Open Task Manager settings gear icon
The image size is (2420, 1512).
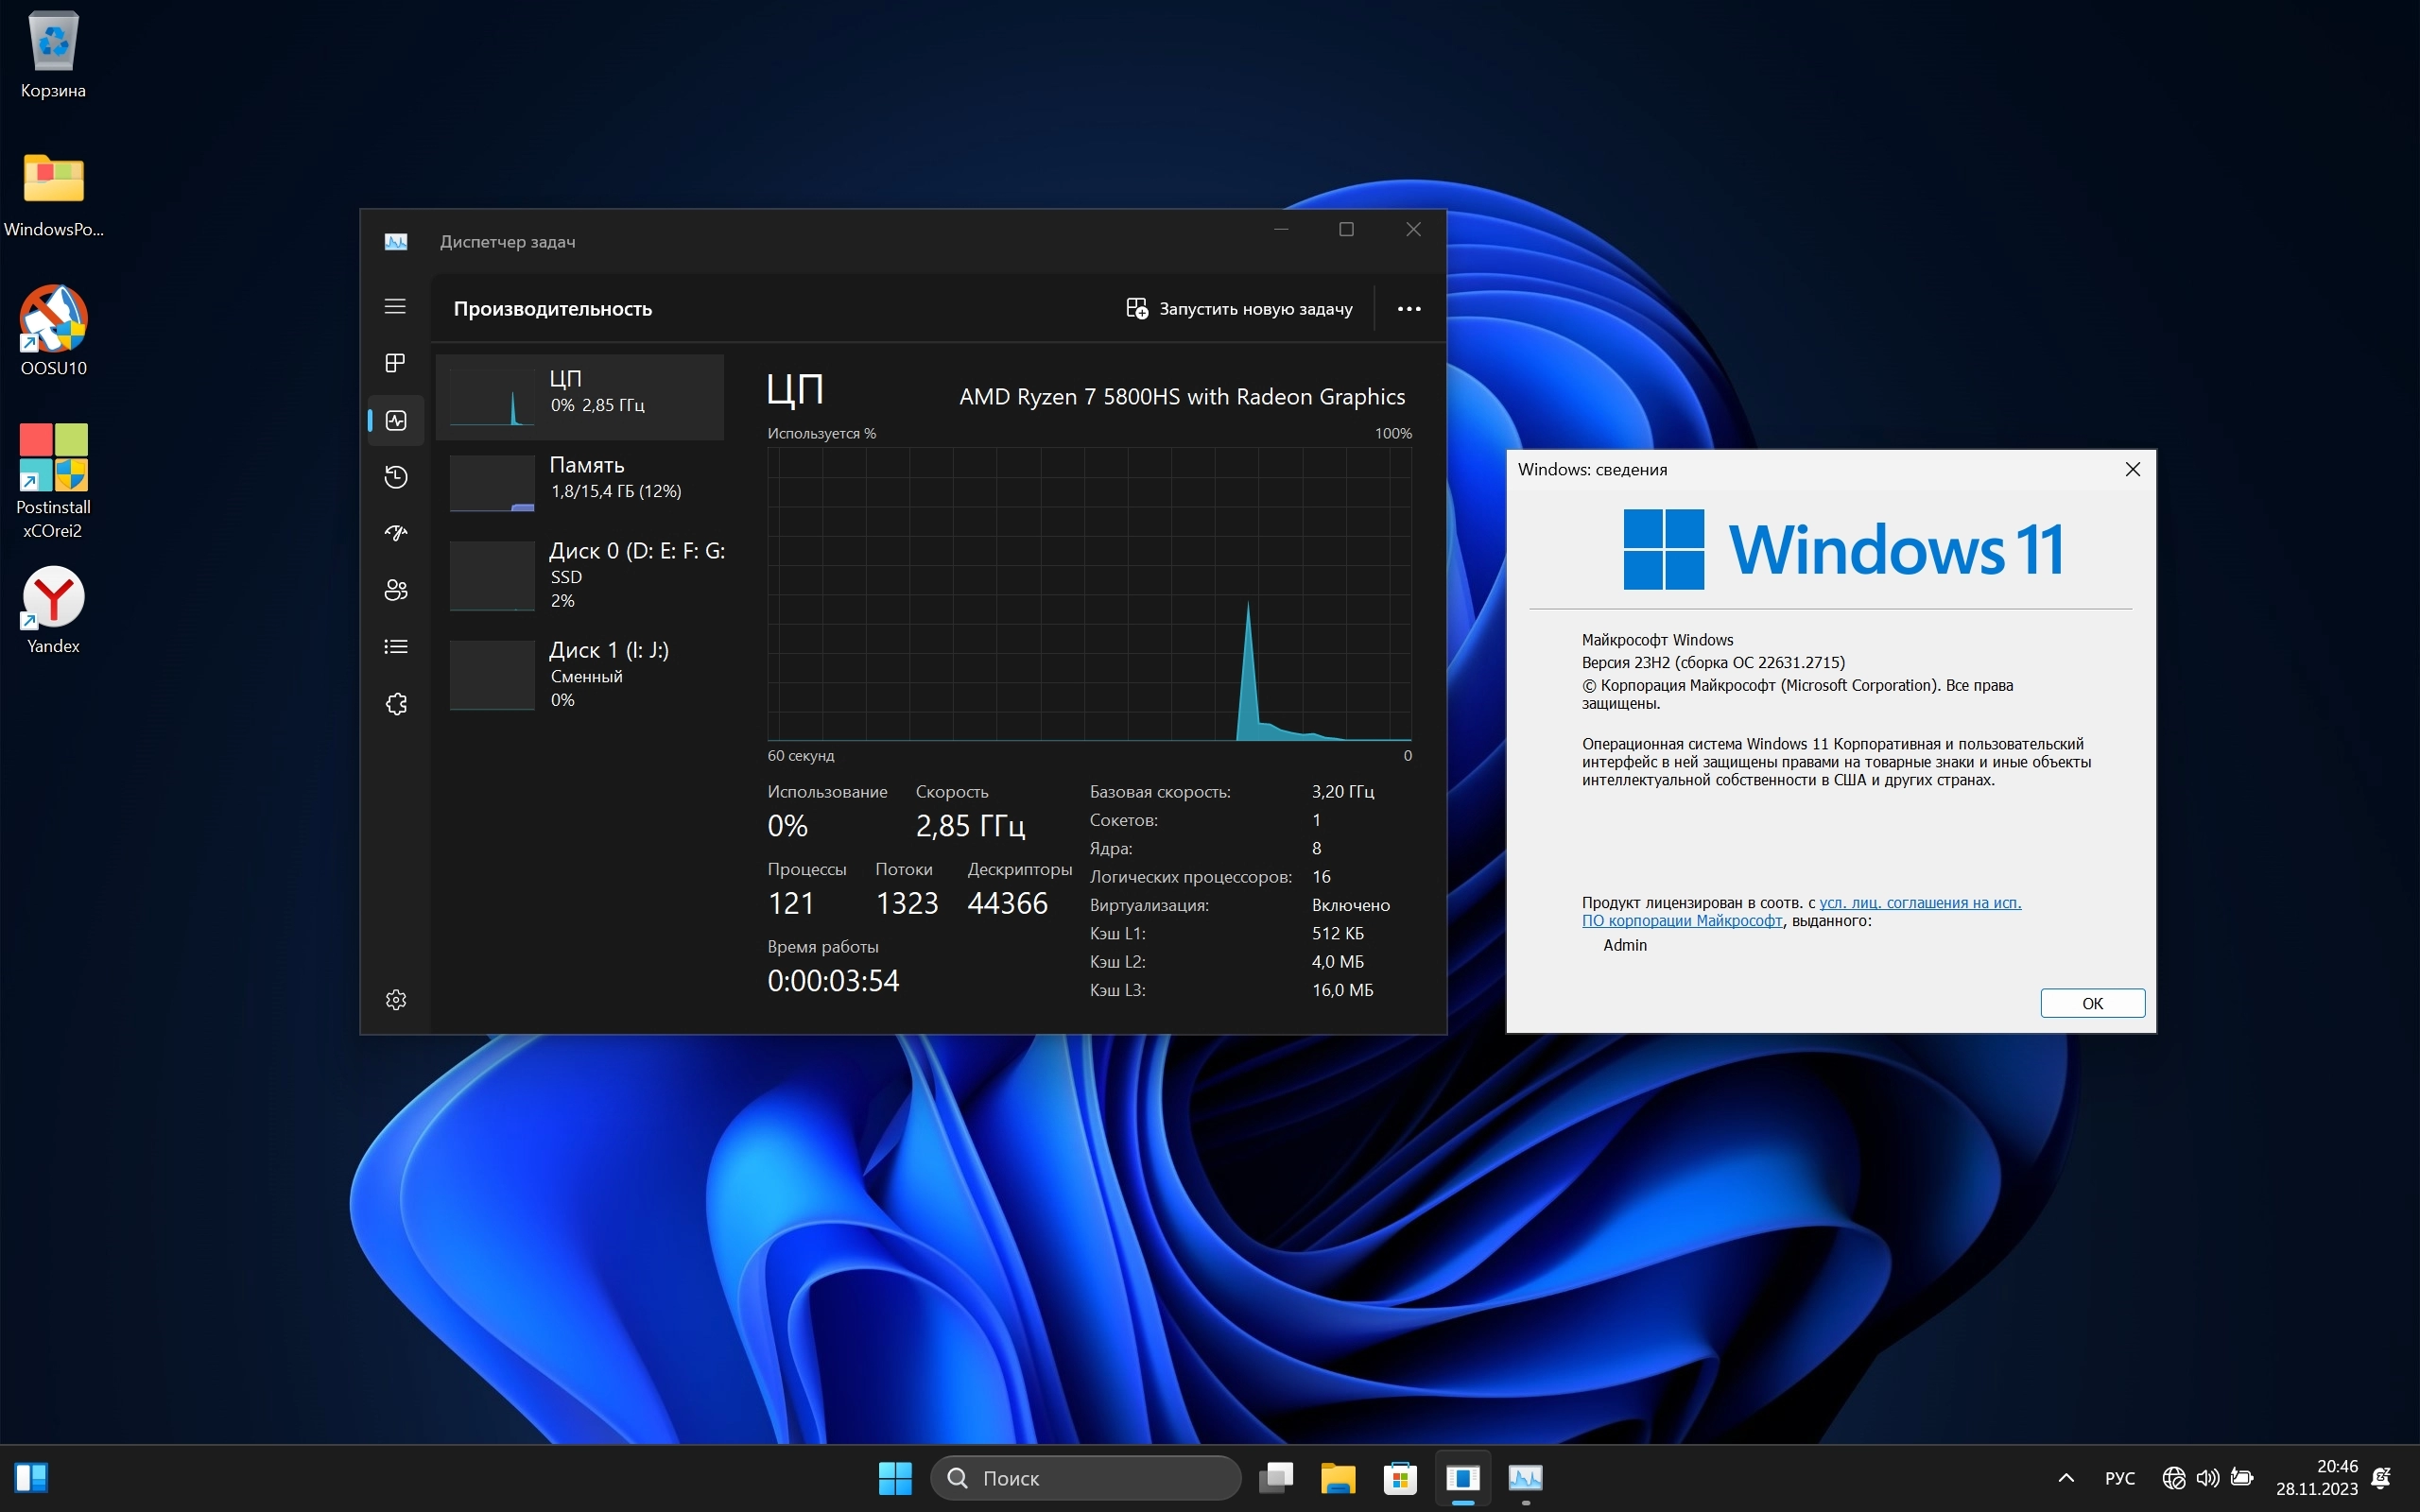pyautogui.click(x=395, y=1000)
